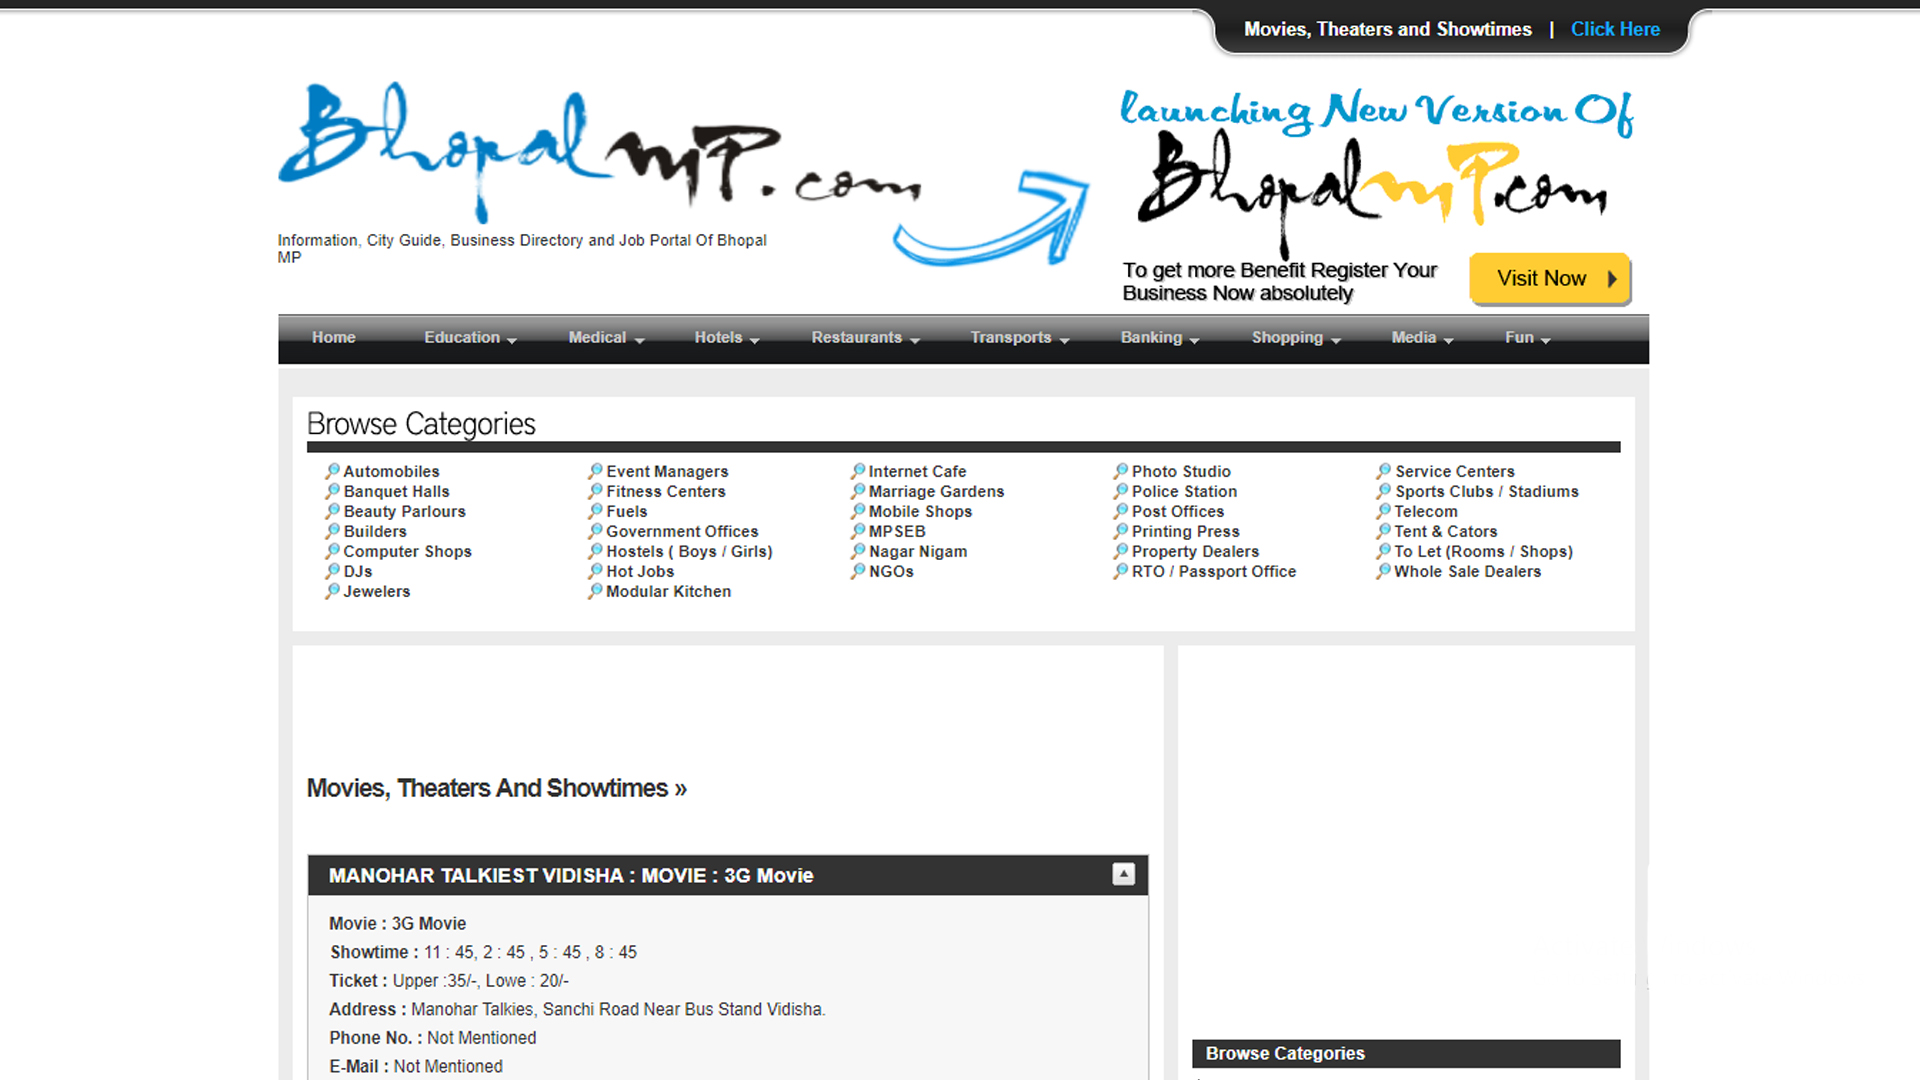
Task: Click the magnifier icon beside Jewelers
Action: 332,591
